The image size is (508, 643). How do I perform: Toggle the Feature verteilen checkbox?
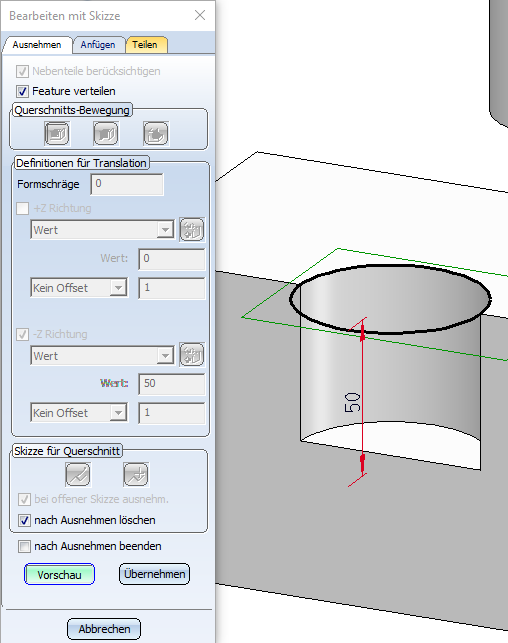pyautogui.click(x=23, y=91)
